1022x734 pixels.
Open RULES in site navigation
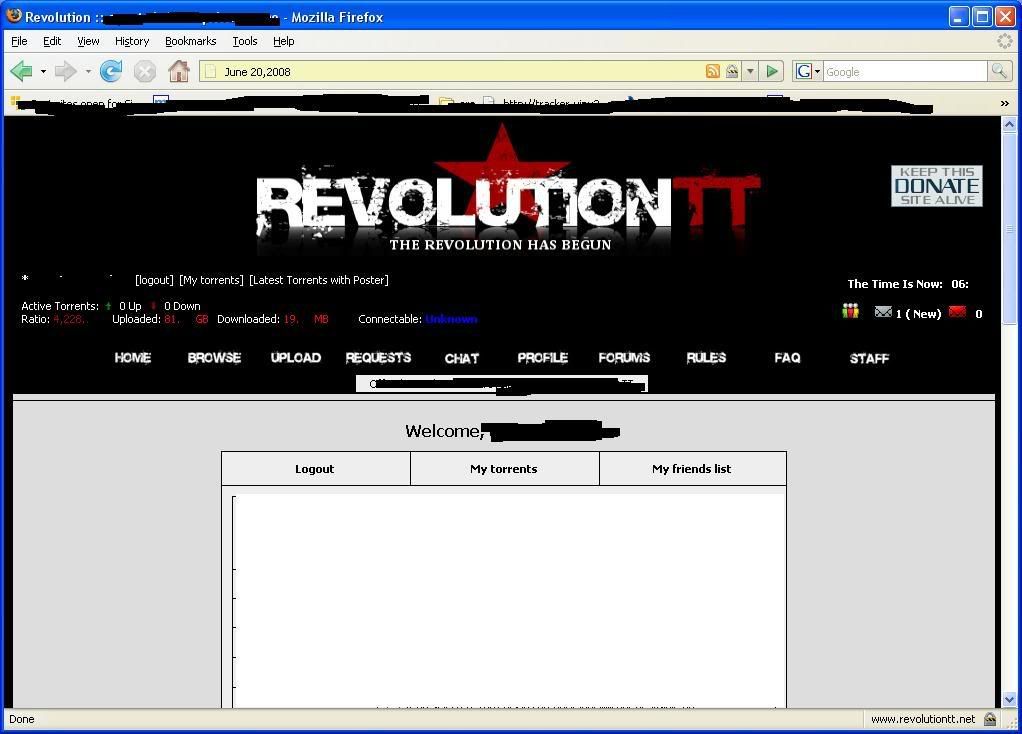click(x=706, y=358)
